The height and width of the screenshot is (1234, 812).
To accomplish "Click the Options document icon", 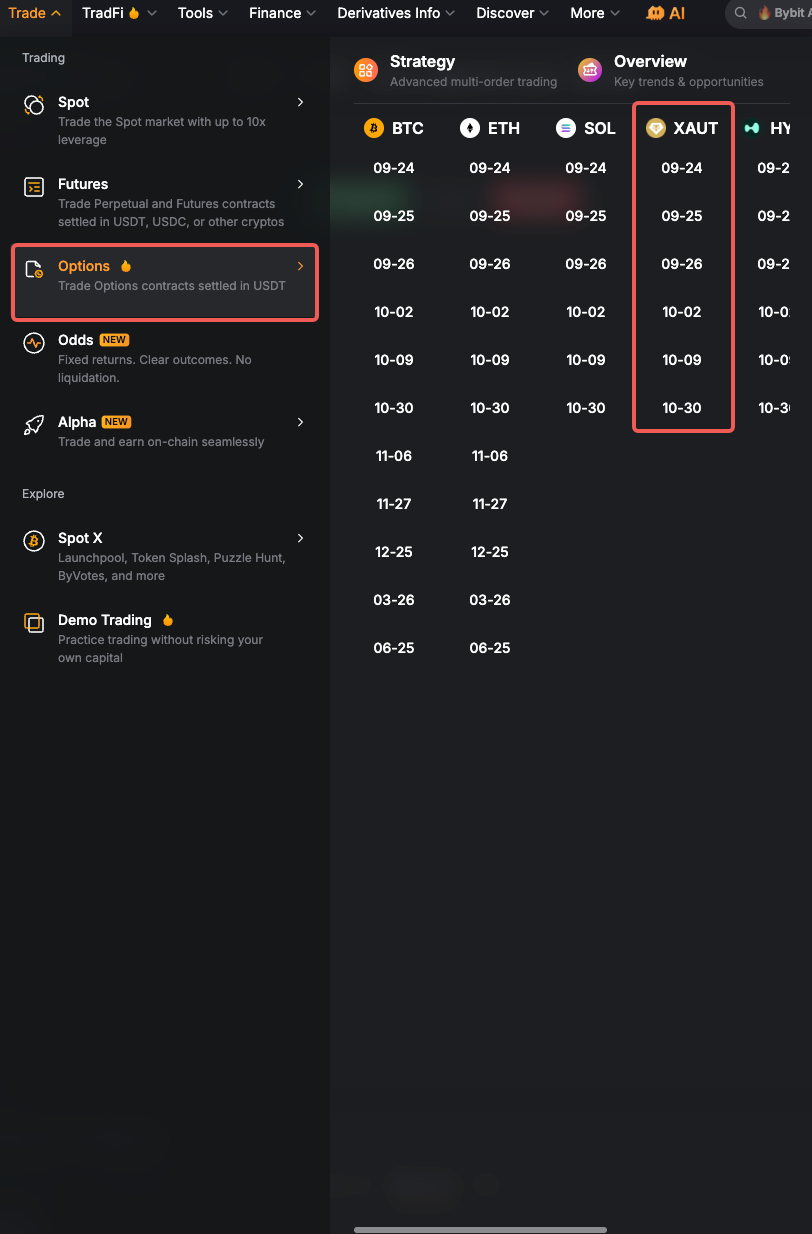I will [34, 269].
